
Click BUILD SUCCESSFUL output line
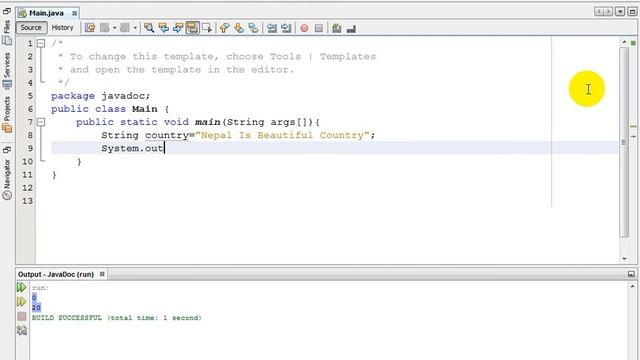(x=117, y=318)
